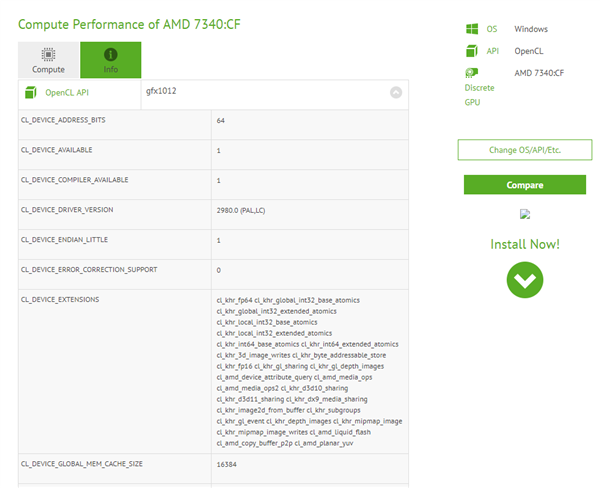This screenshot has width=600, height=488.
Task: Click the Discrete GPU card icon
Action: [x=471, y=72]
